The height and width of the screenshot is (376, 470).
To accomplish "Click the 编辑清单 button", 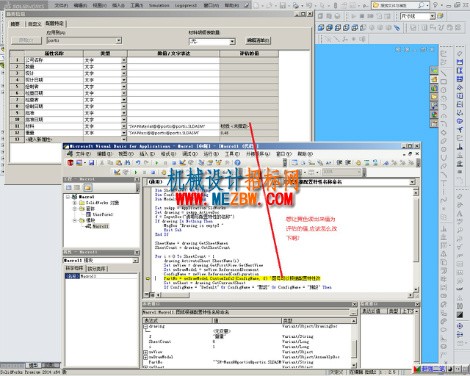I will tap(258, 40).
